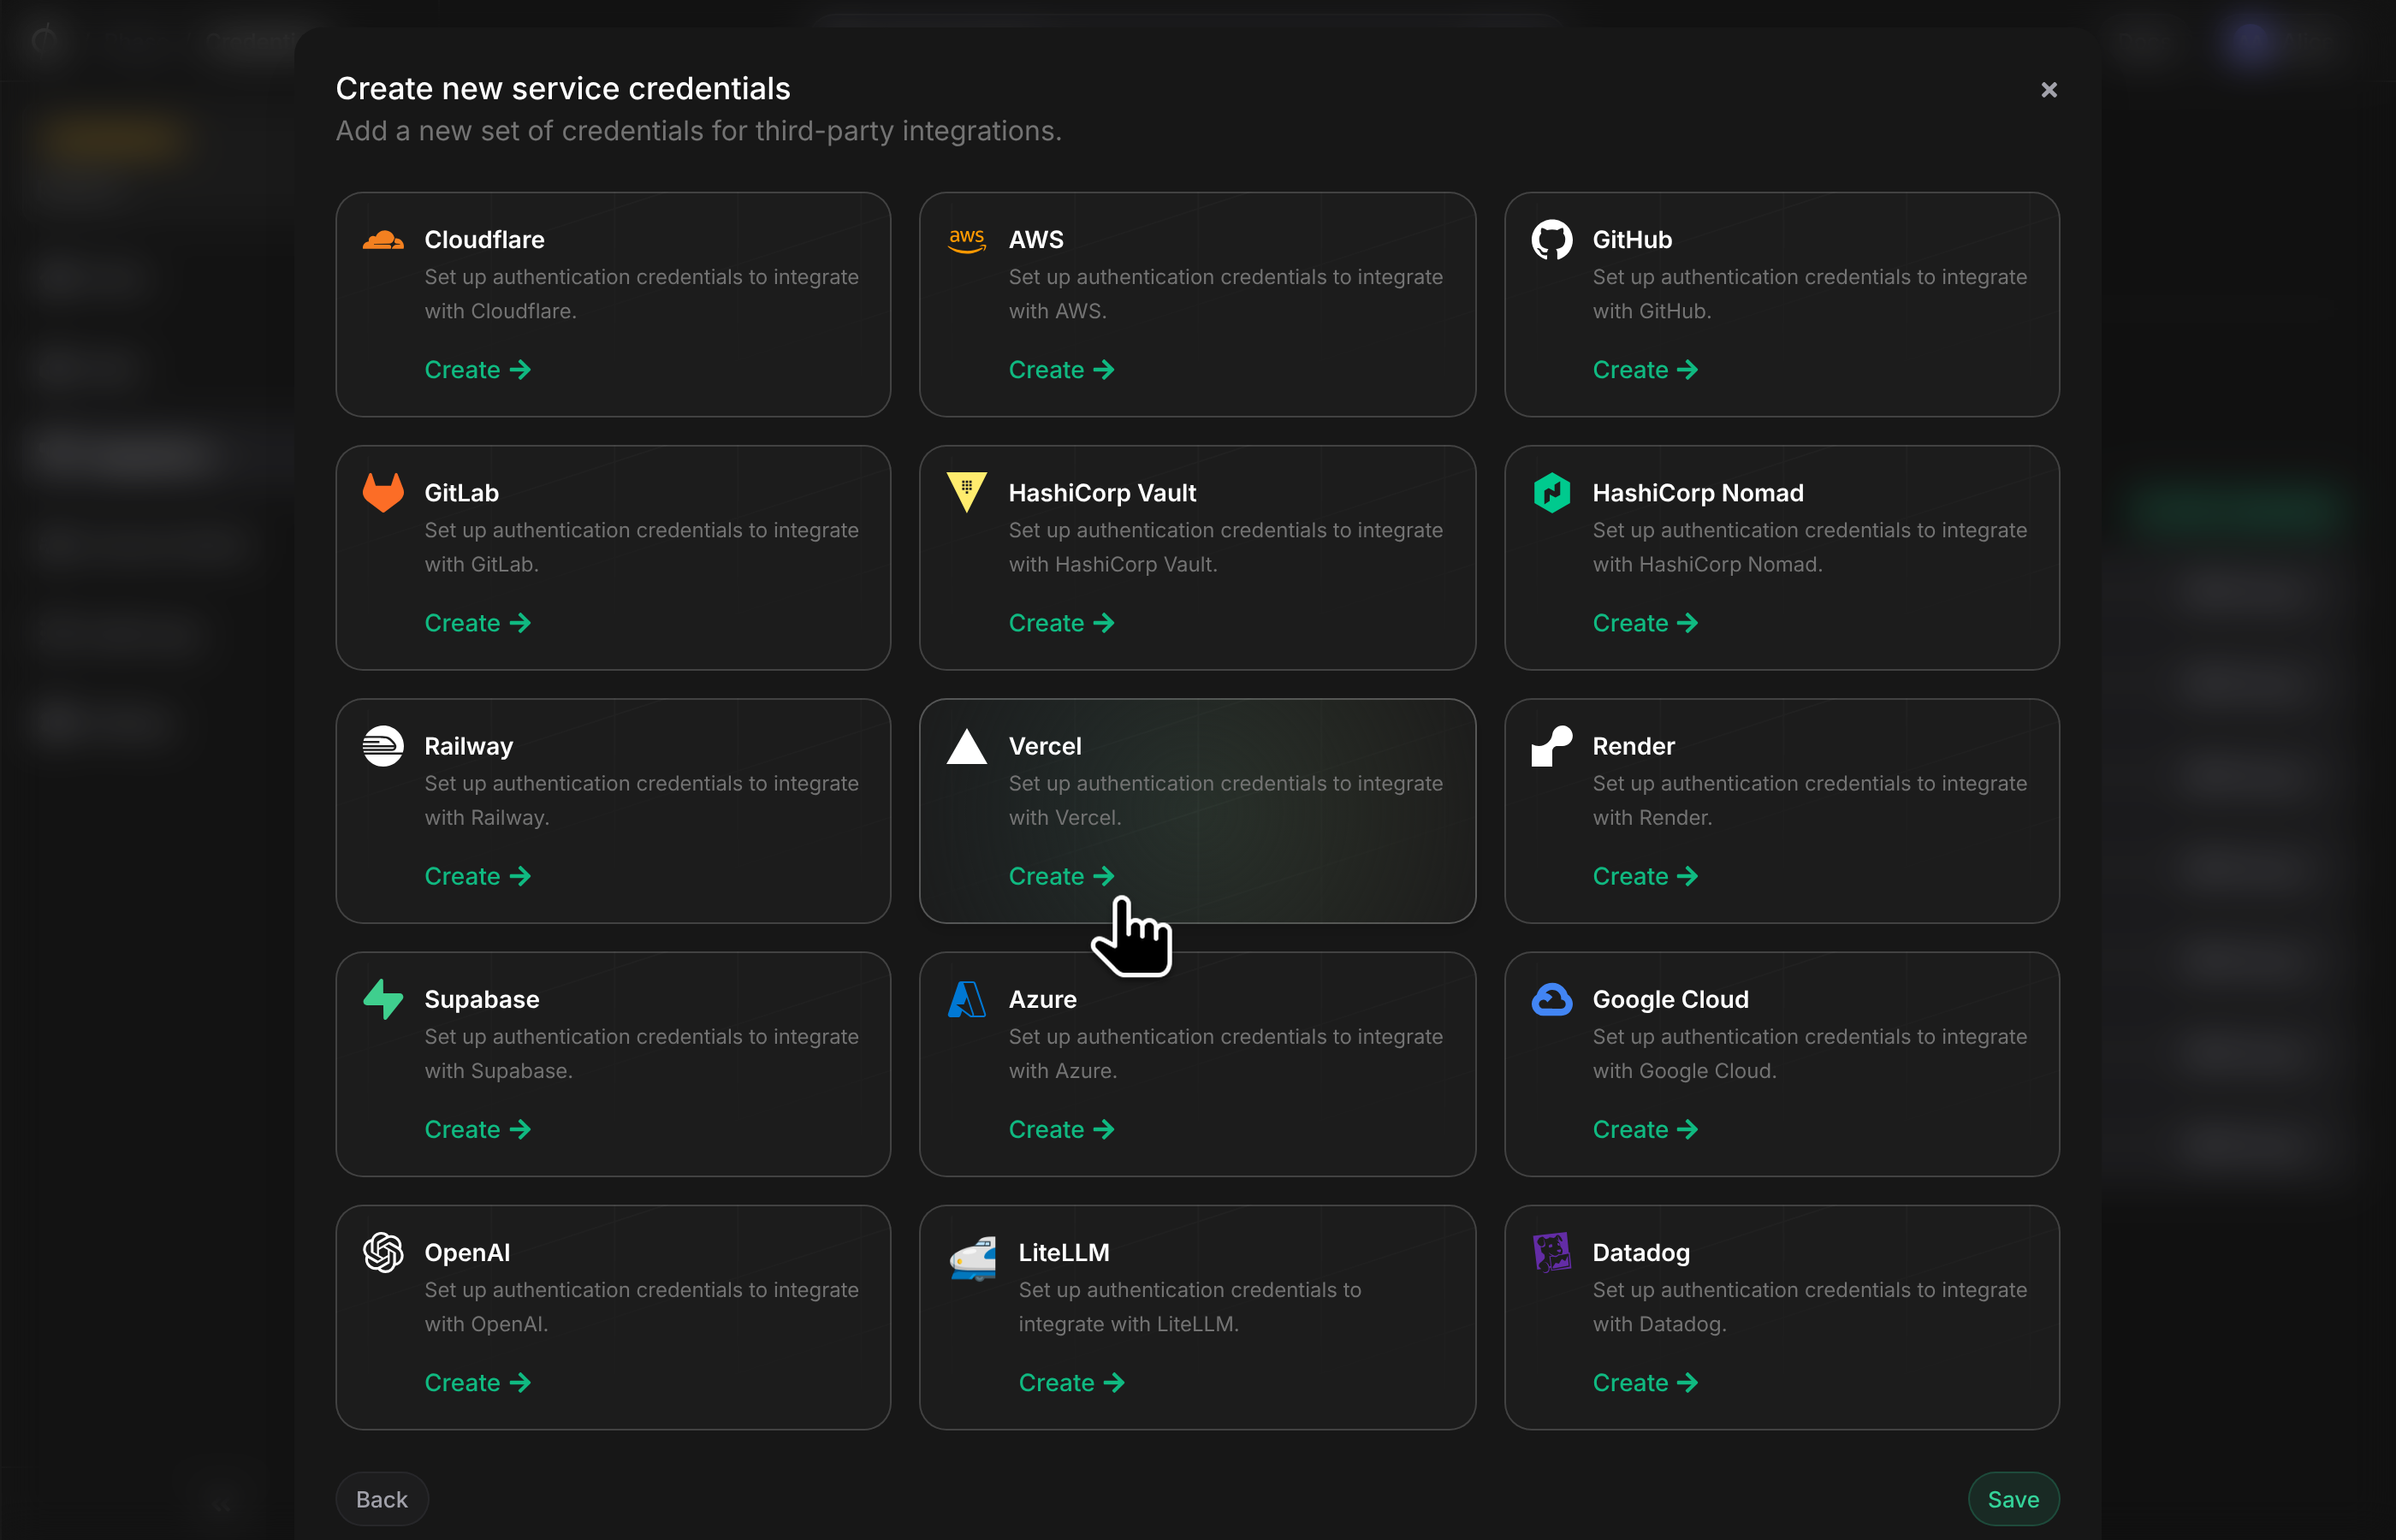Click the Railway logo icon
The image size is (2396, 1540).
[383, 746]
